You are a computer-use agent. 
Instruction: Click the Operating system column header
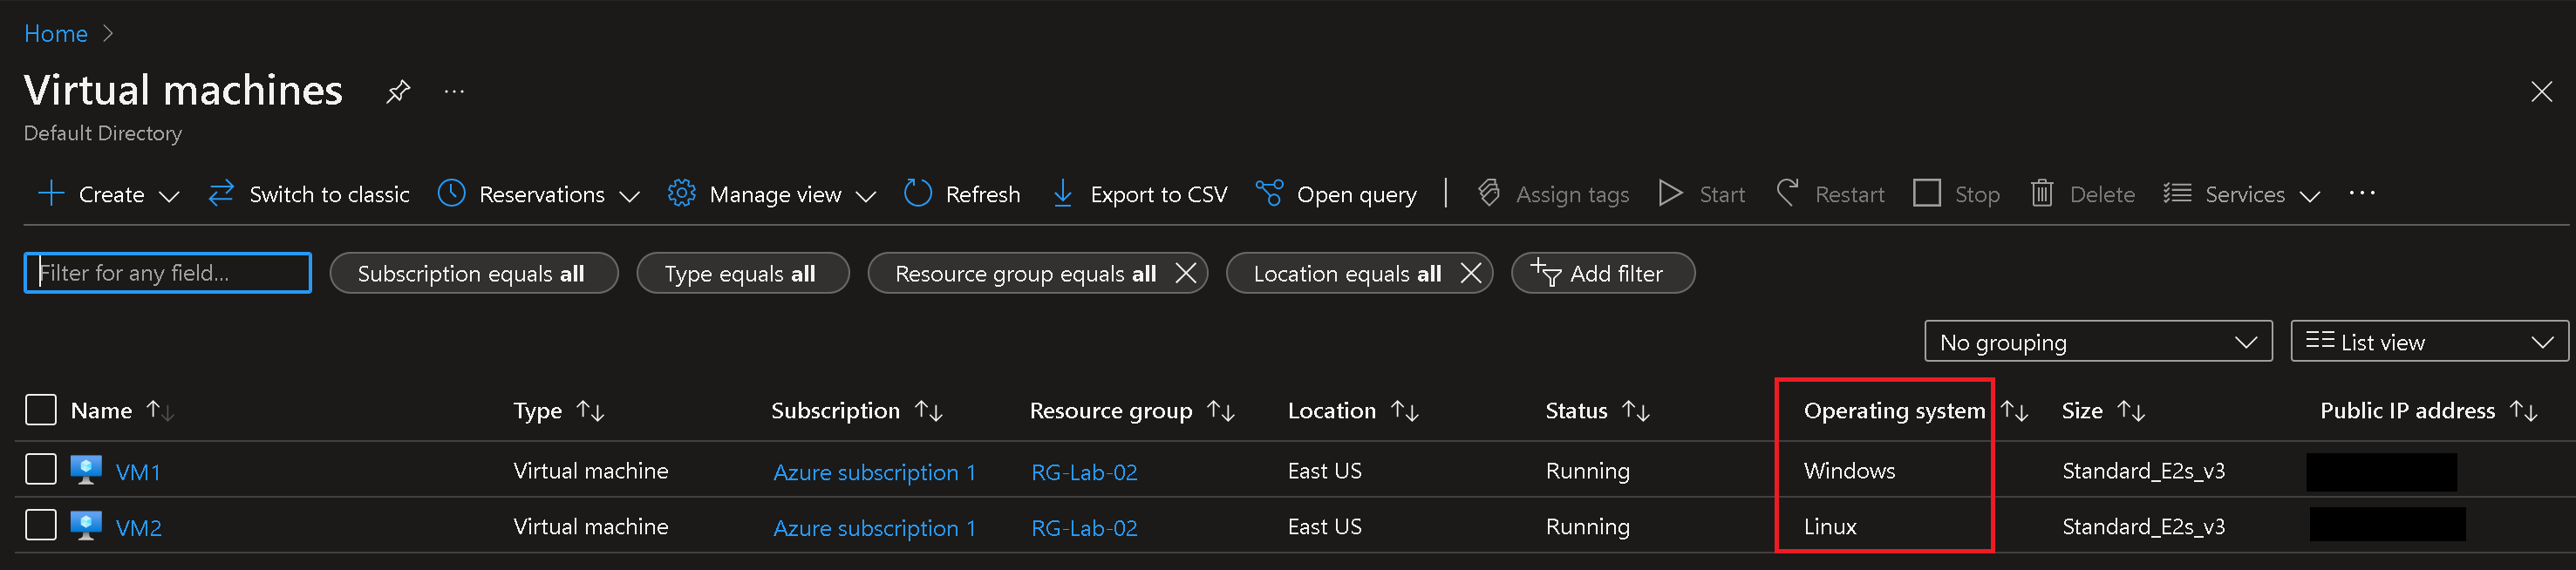(x=1894, y=411)
